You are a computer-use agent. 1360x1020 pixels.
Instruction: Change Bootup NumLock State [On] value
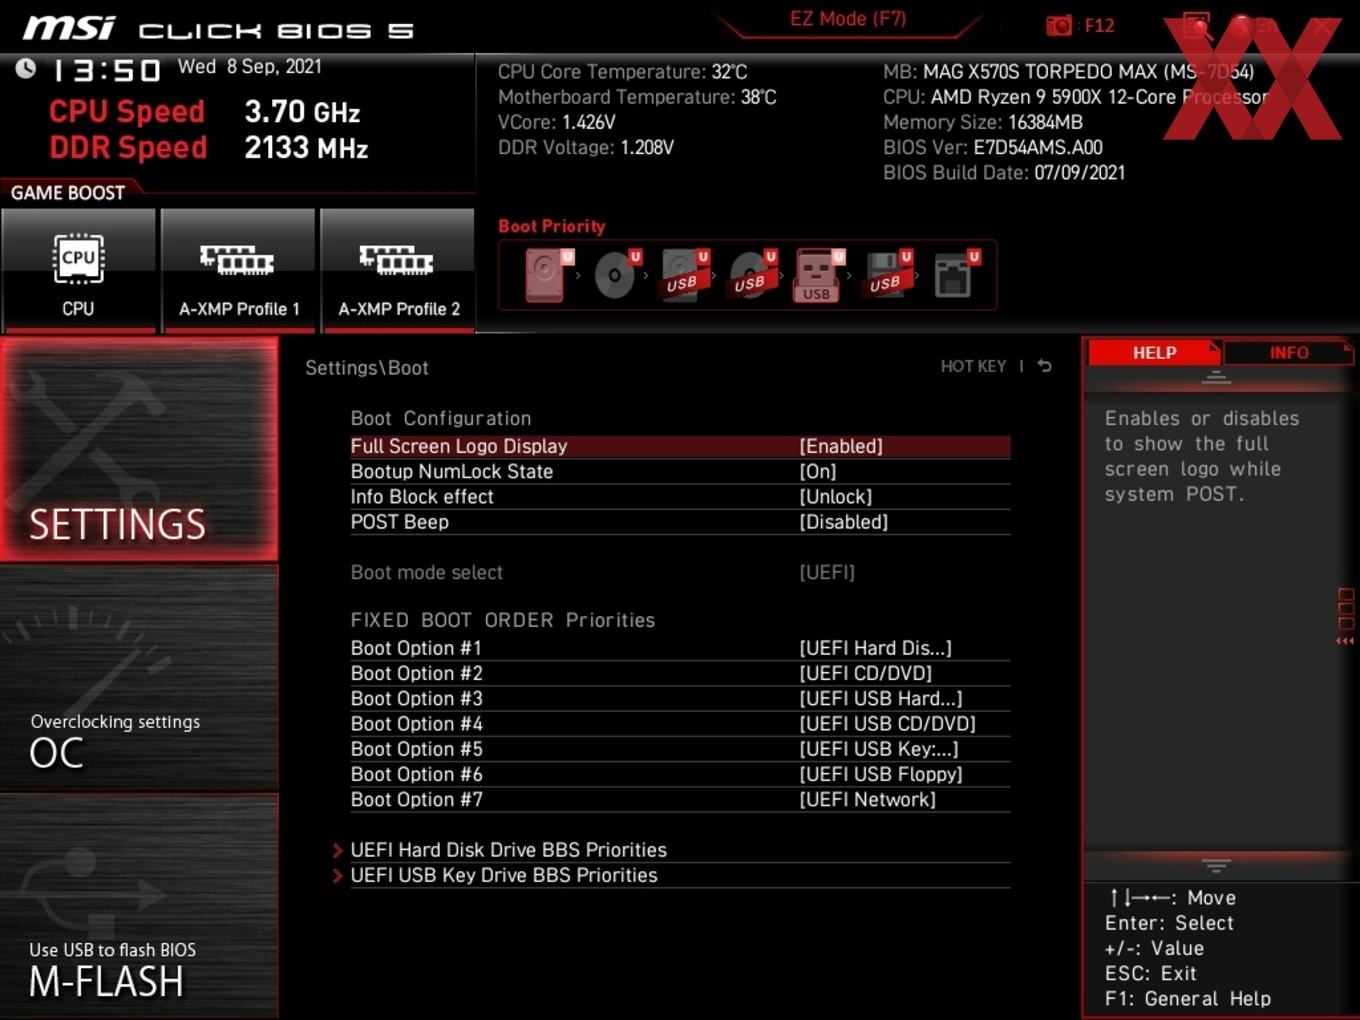818,471
